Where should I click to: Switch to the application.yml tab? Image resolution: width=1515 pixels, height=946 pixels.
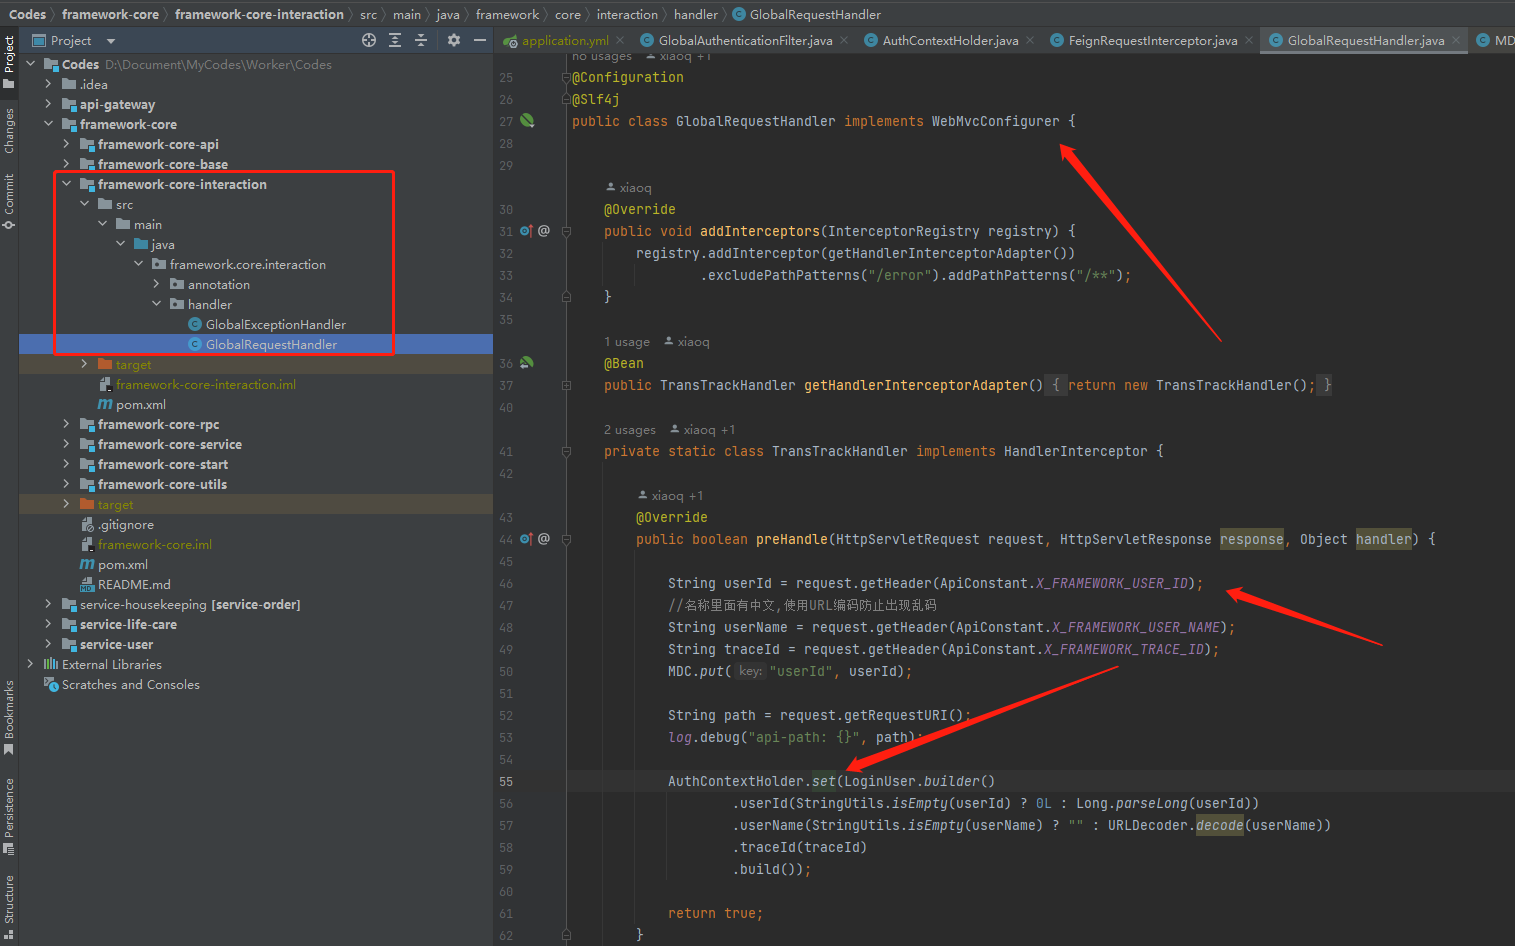(564, 40)
